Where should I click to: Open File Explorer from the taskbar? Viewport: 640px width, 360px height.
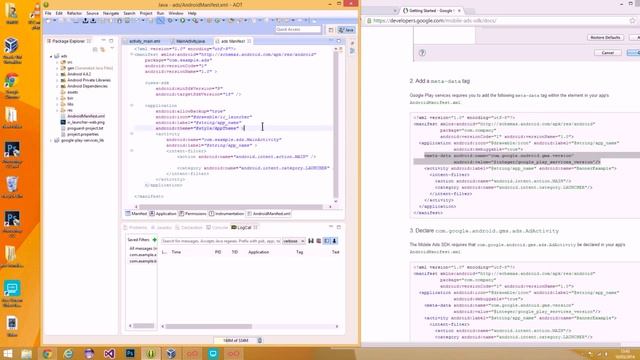click(x=27, y=353)
